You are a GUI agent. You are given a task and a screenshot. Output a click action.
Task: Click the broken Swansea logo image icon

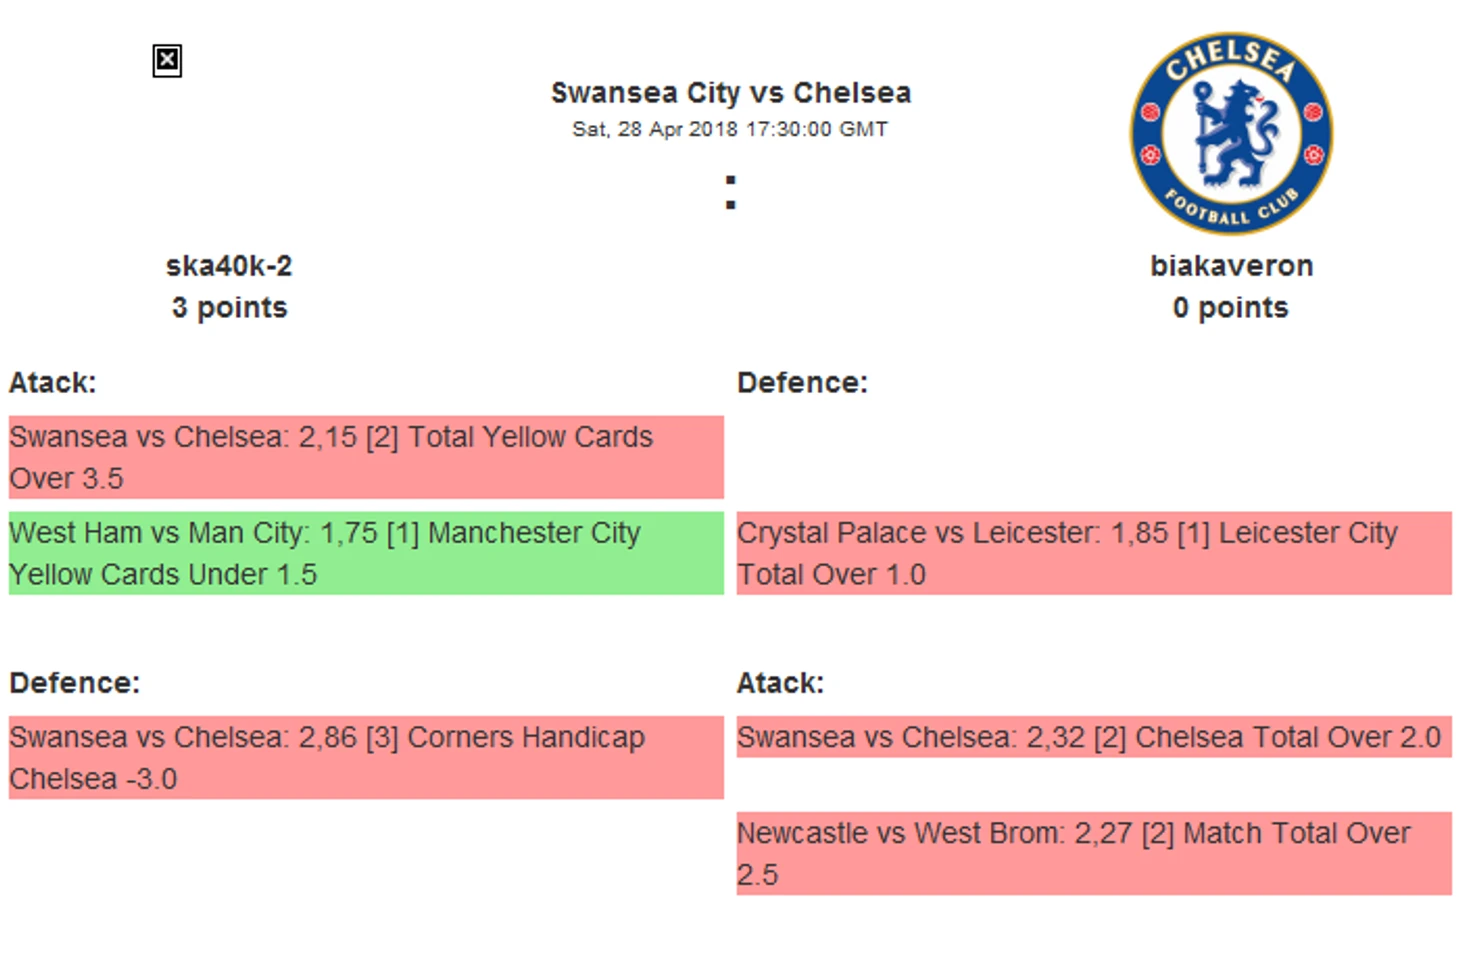point(167,61)
